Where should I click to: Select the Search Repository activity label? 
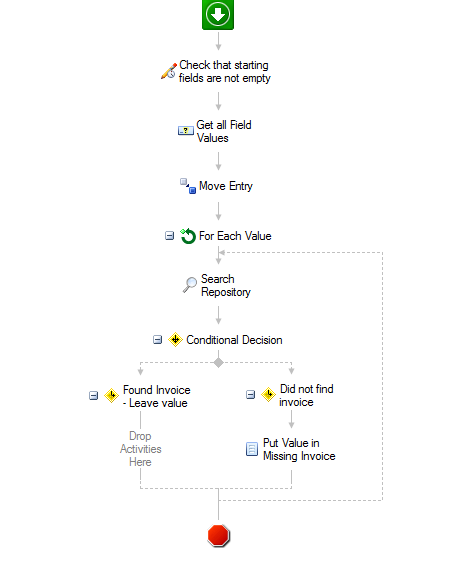tap(226, 285)
